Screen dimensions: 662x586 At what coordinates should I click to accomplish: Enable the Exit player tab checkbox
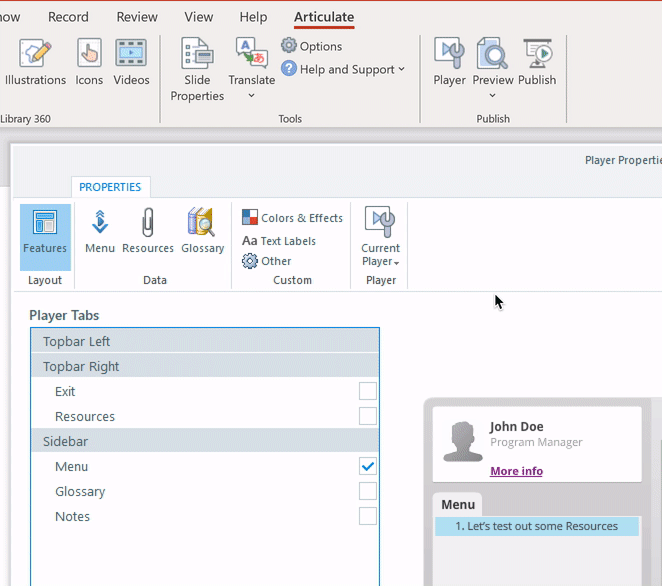368,391
